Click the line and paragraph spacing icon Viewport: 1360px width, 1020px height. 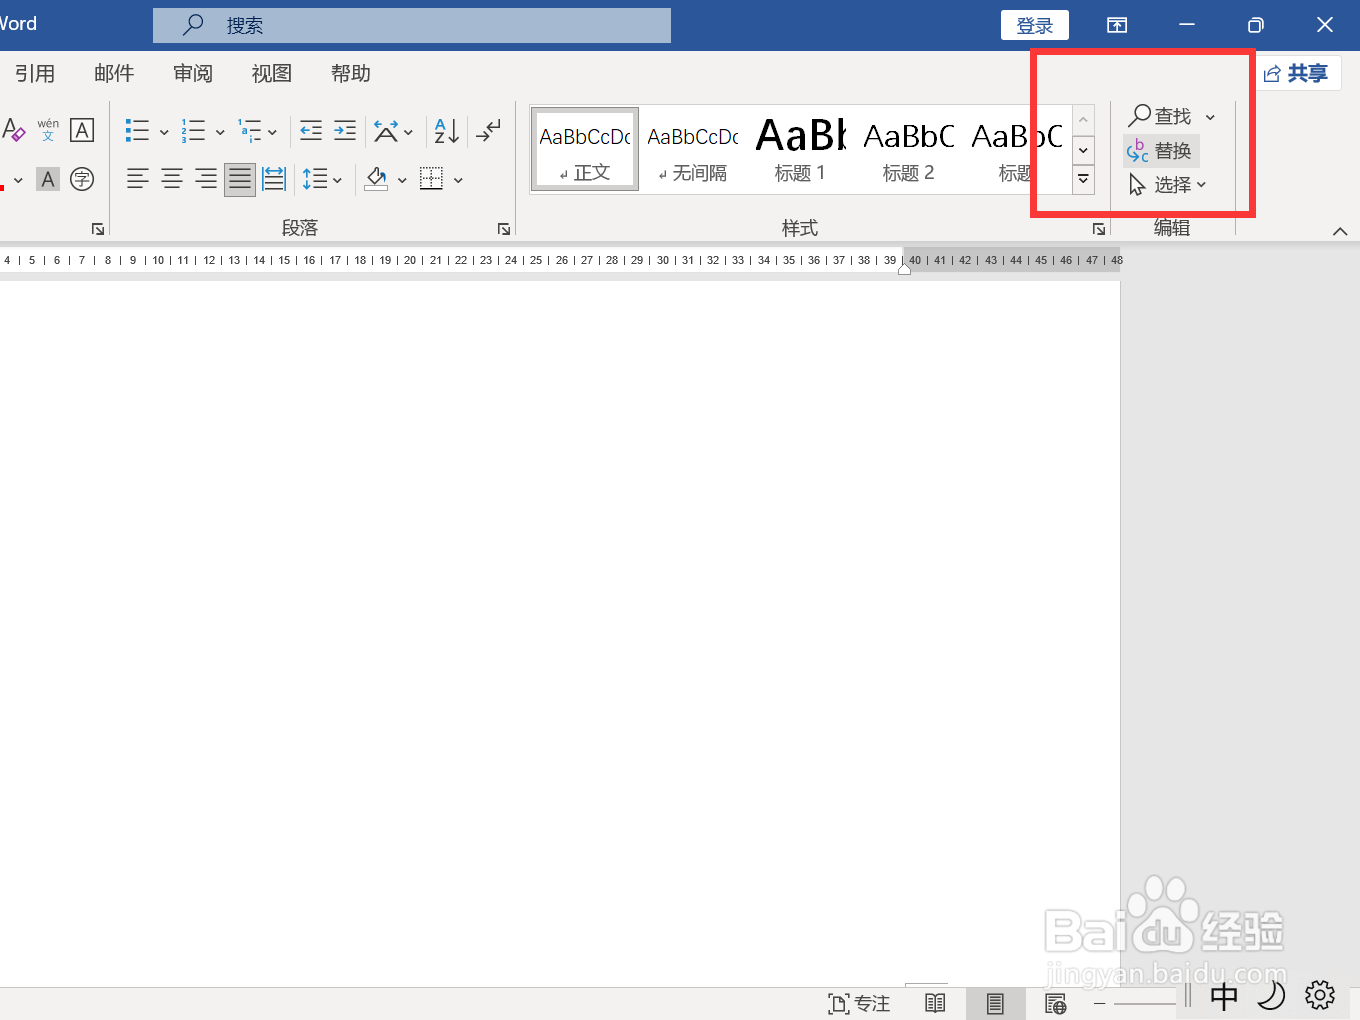(x=315, y=180)
